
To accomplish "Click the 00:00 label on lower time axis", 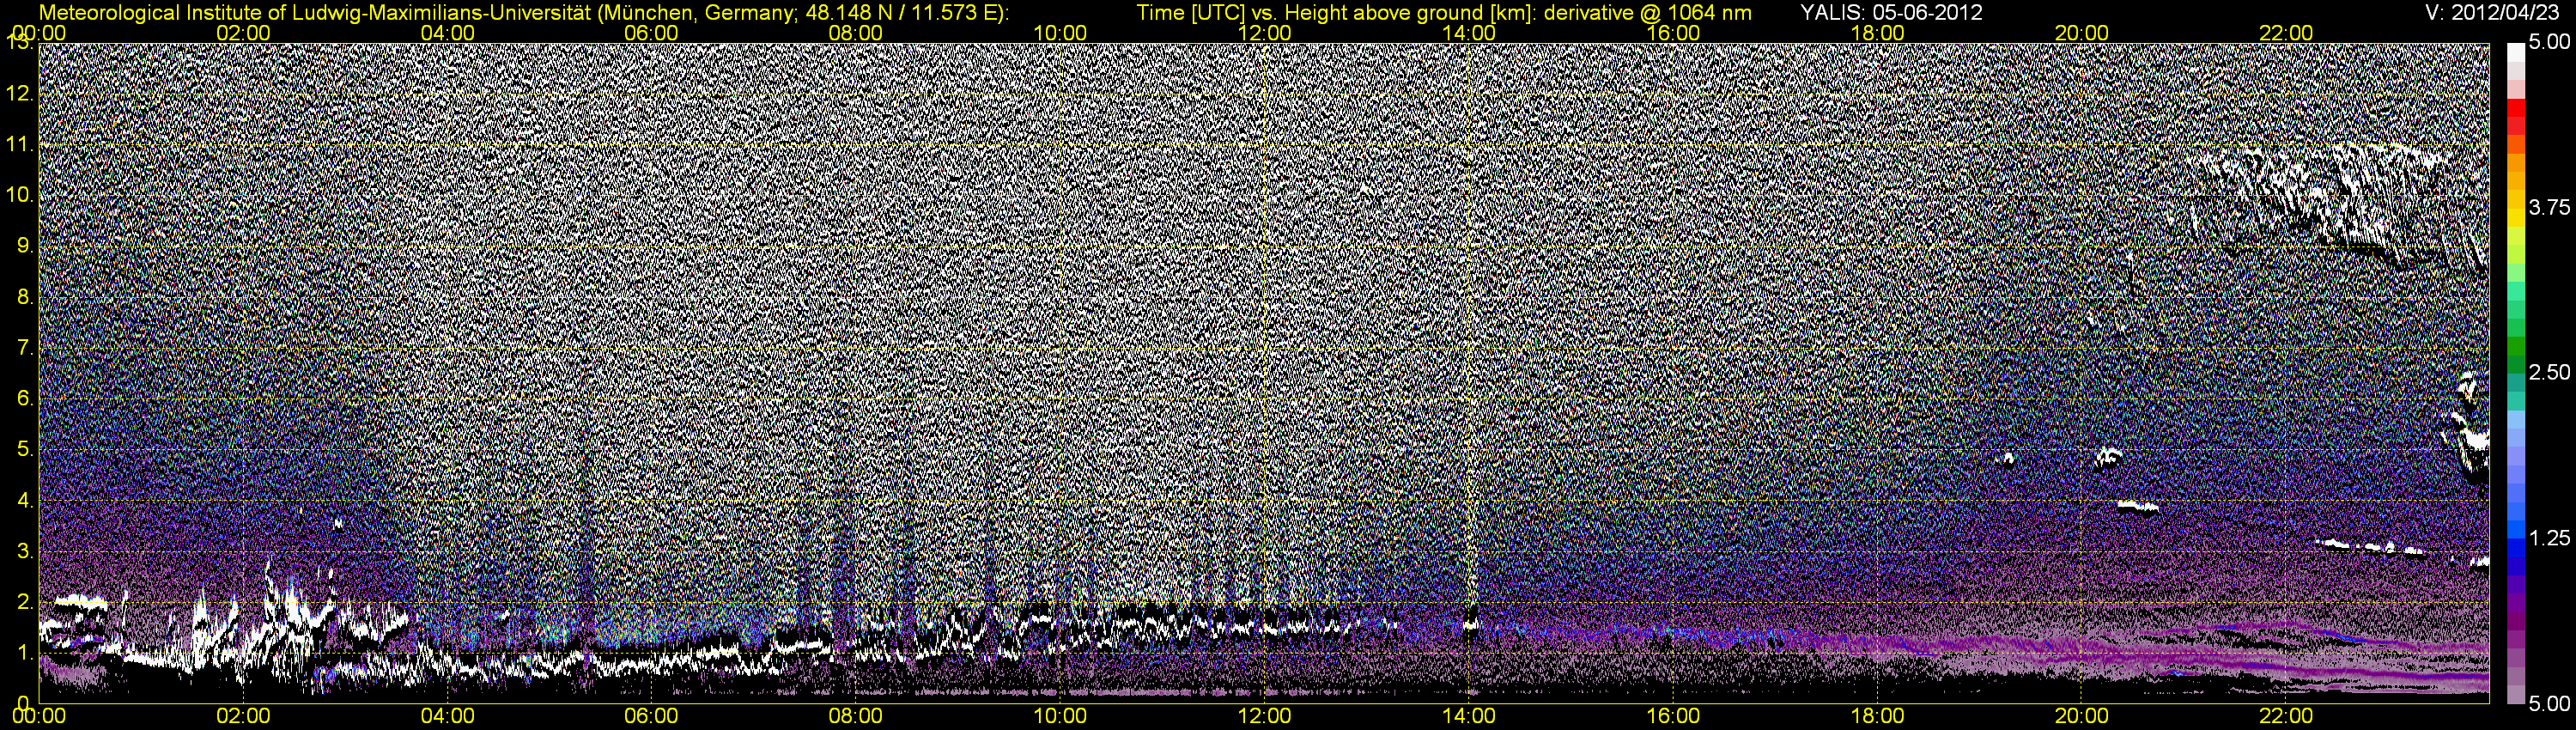I will click(x=39, y=716).
